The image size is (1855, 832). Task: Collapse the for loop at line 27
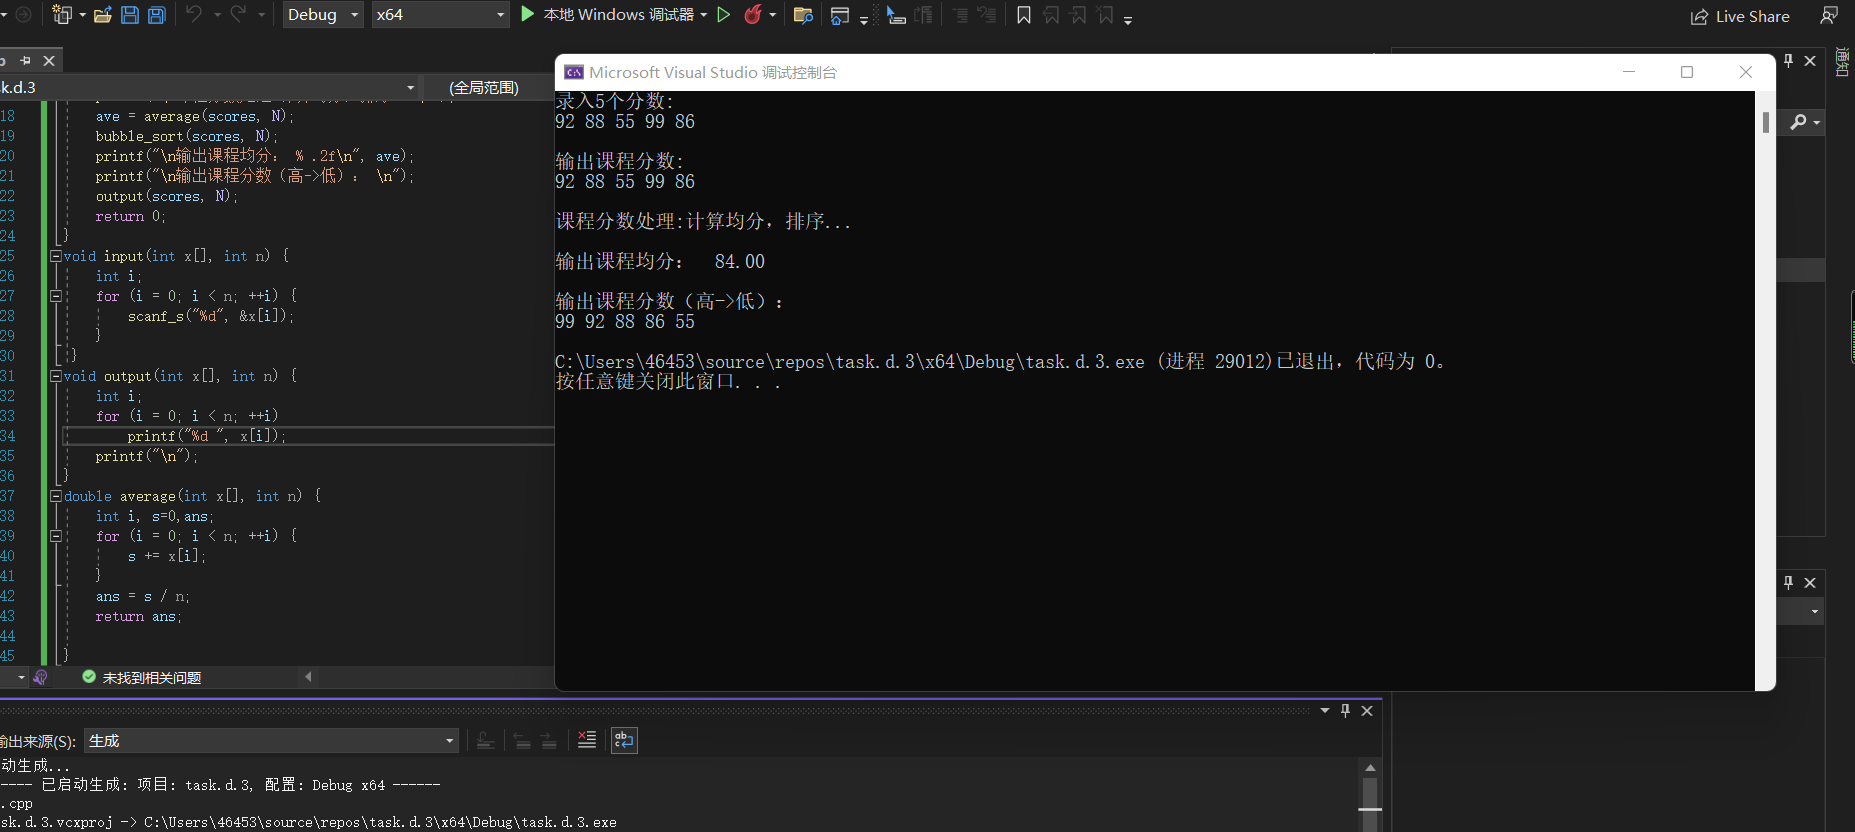point(56,296)
